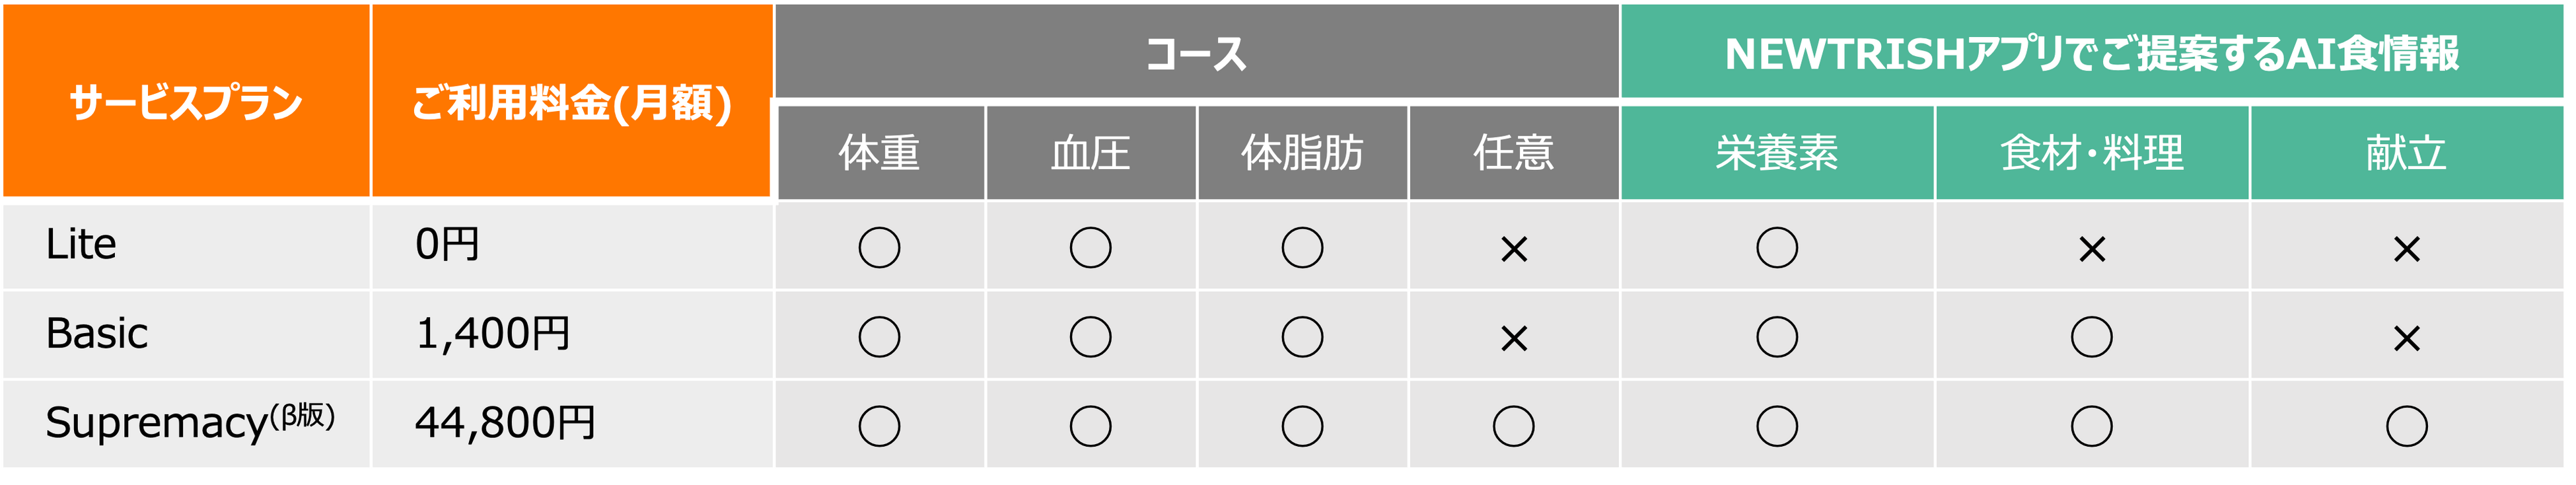Viewport: 2576px width, 485px height.
Task: Click the NEWTRISHアプリでご提案するAI食情報 header
Action: coord(2092,53)
